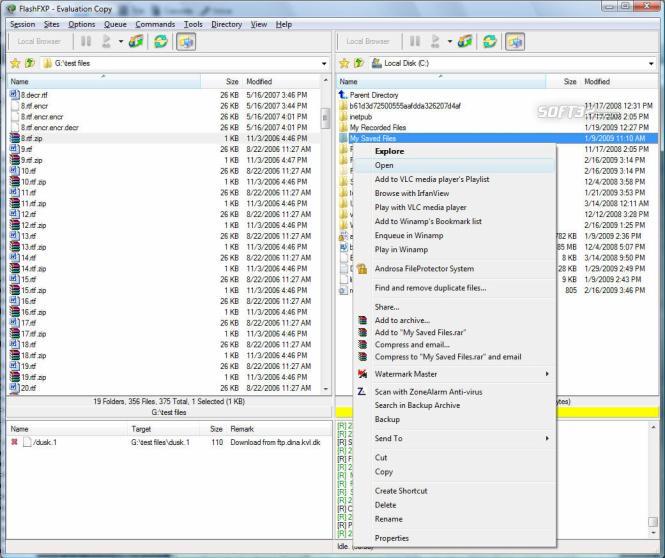The image size is (665, 558).
Task: Click the WinRAR icon beside Compress and email
Action: pyautogui.click(x=362, y=344)
